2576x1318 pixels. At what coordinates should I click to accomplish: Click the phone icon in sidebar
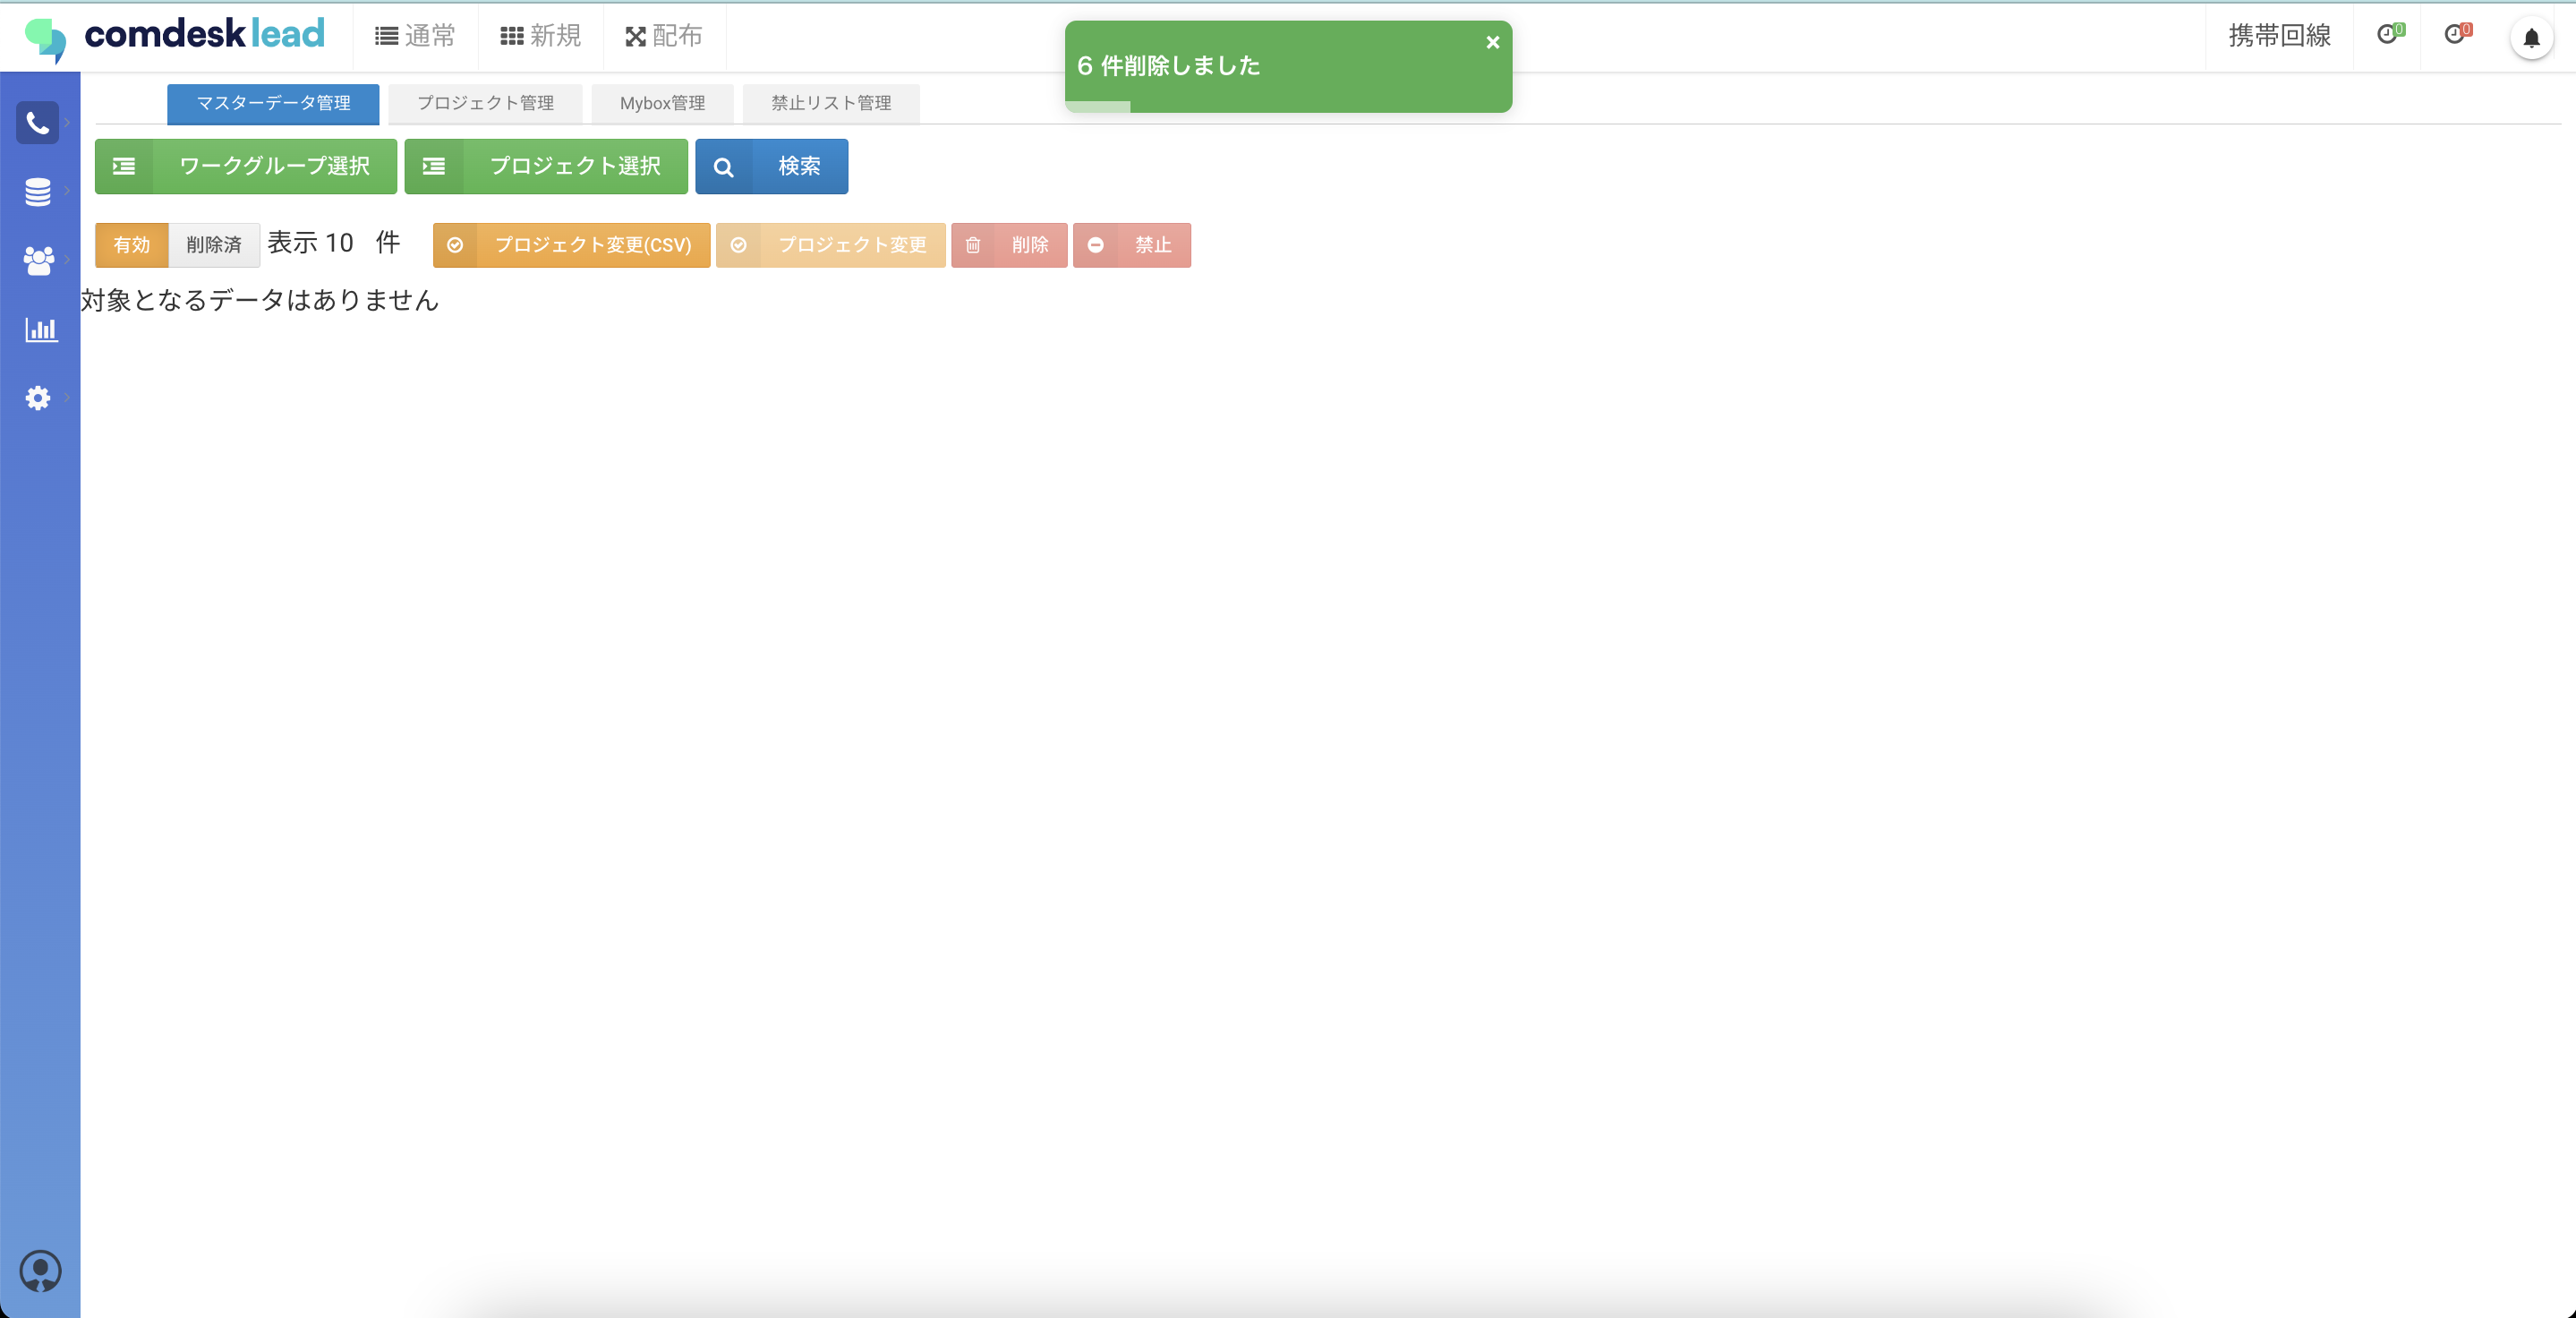click(38, 123)
